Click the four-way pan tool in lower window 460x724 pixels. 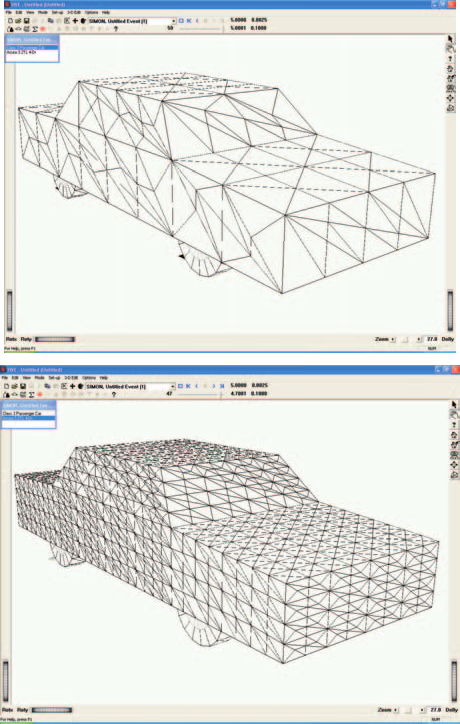454,464
